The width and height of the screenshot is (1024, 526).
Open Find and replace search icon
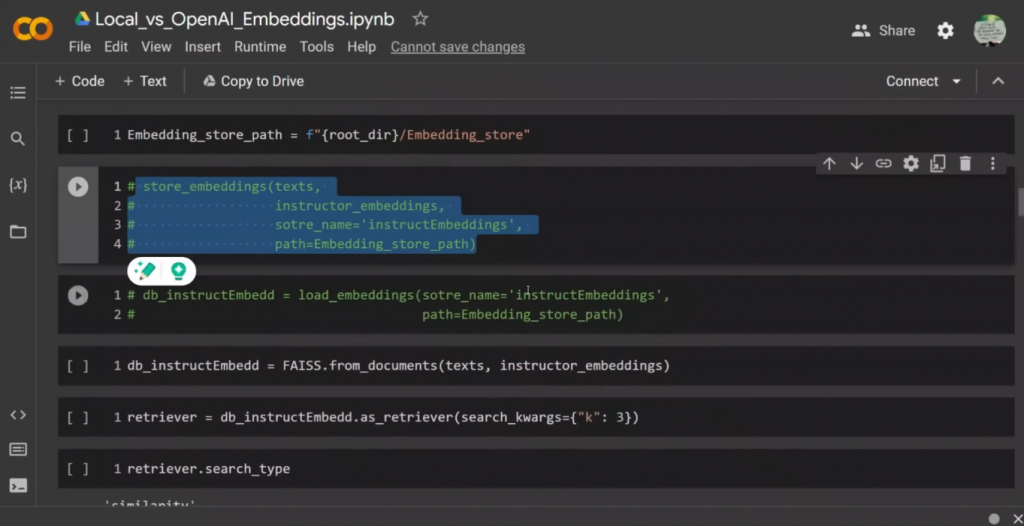pos(17,139)
